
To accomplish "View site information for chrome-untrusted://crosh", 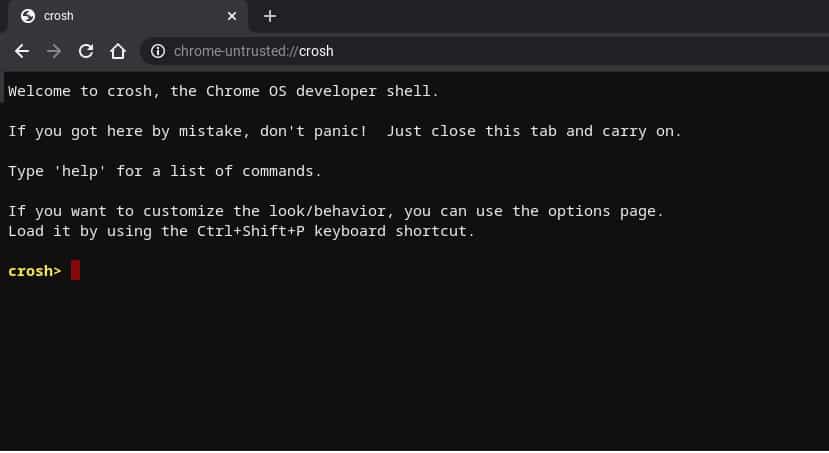I will 158,51.
